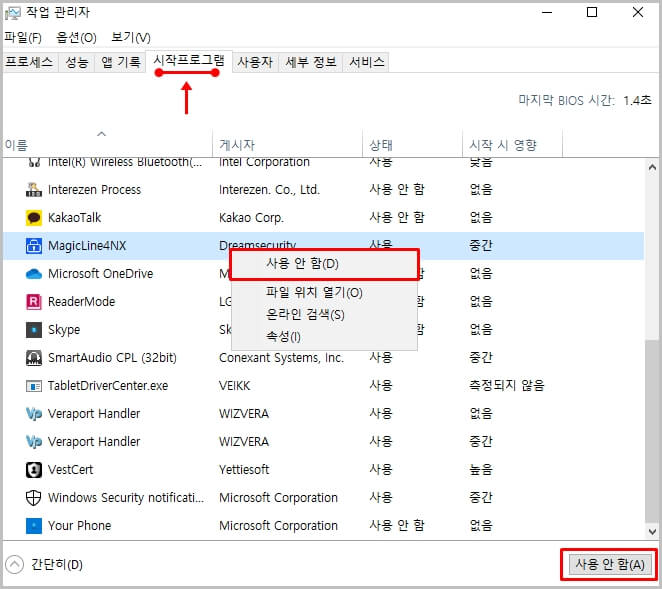Click the VestCert app icon
Screen dimensions: 662x589
tap(34, 470)
